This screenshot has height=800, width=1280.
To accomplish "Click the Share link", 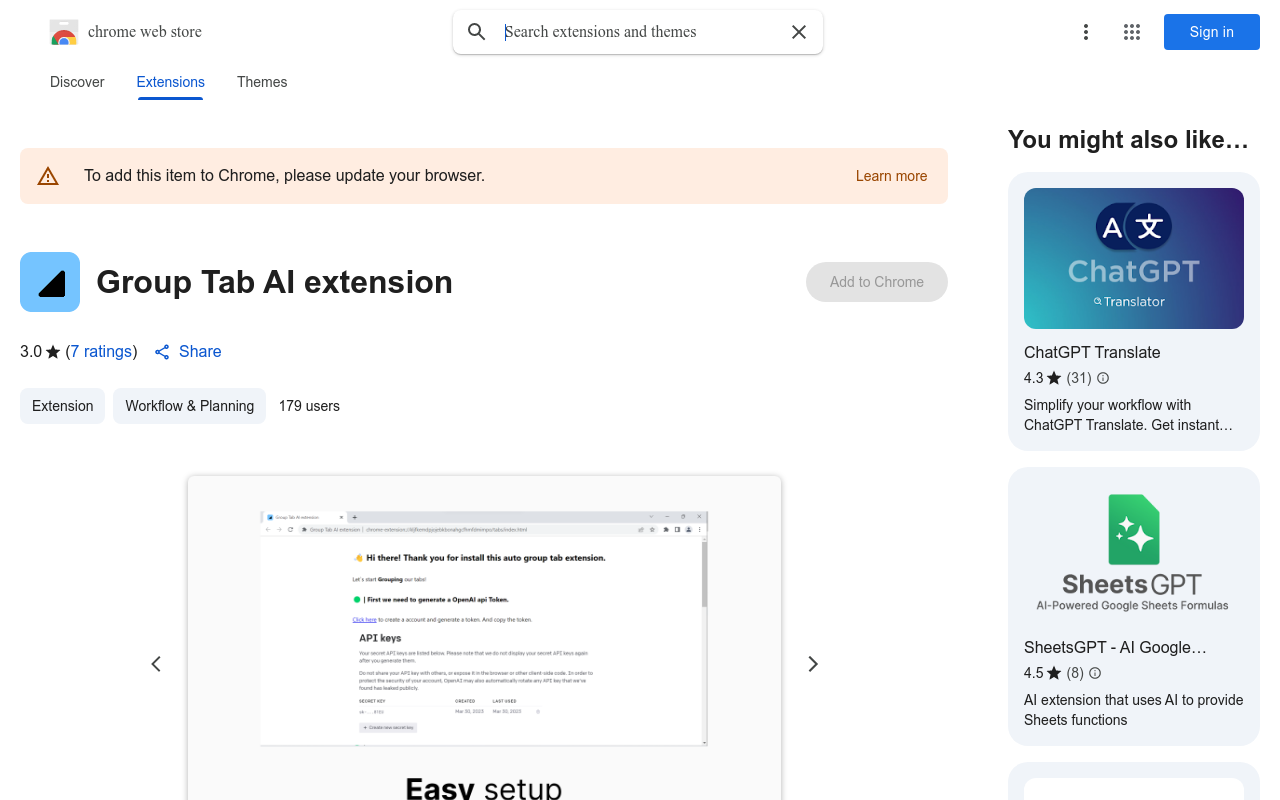I will [x=200, y=352].
